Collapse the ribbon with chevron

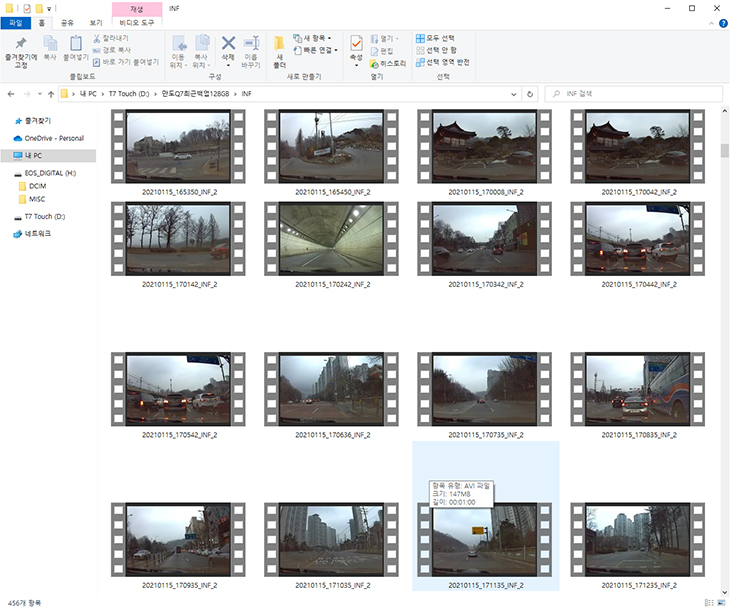pyautogui.click(x=711, y=23)
